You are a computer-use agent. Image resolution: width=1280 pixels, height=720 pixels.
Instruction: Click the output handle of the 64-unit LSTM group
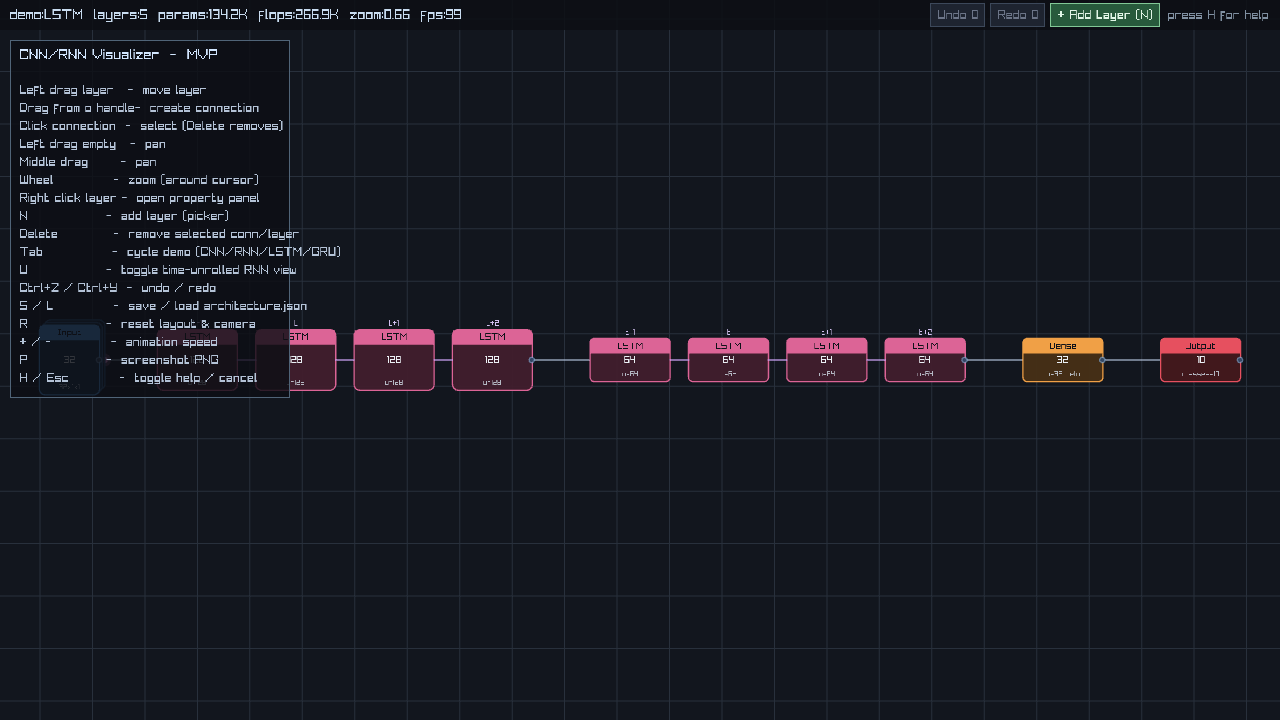[x=965, y=360]
